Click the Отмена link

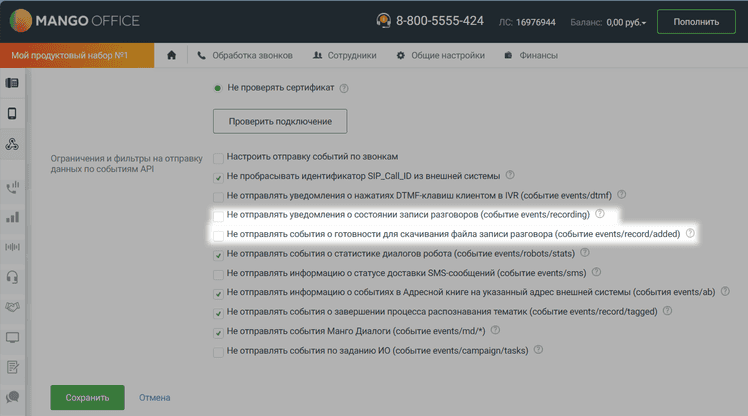point(155,397)
